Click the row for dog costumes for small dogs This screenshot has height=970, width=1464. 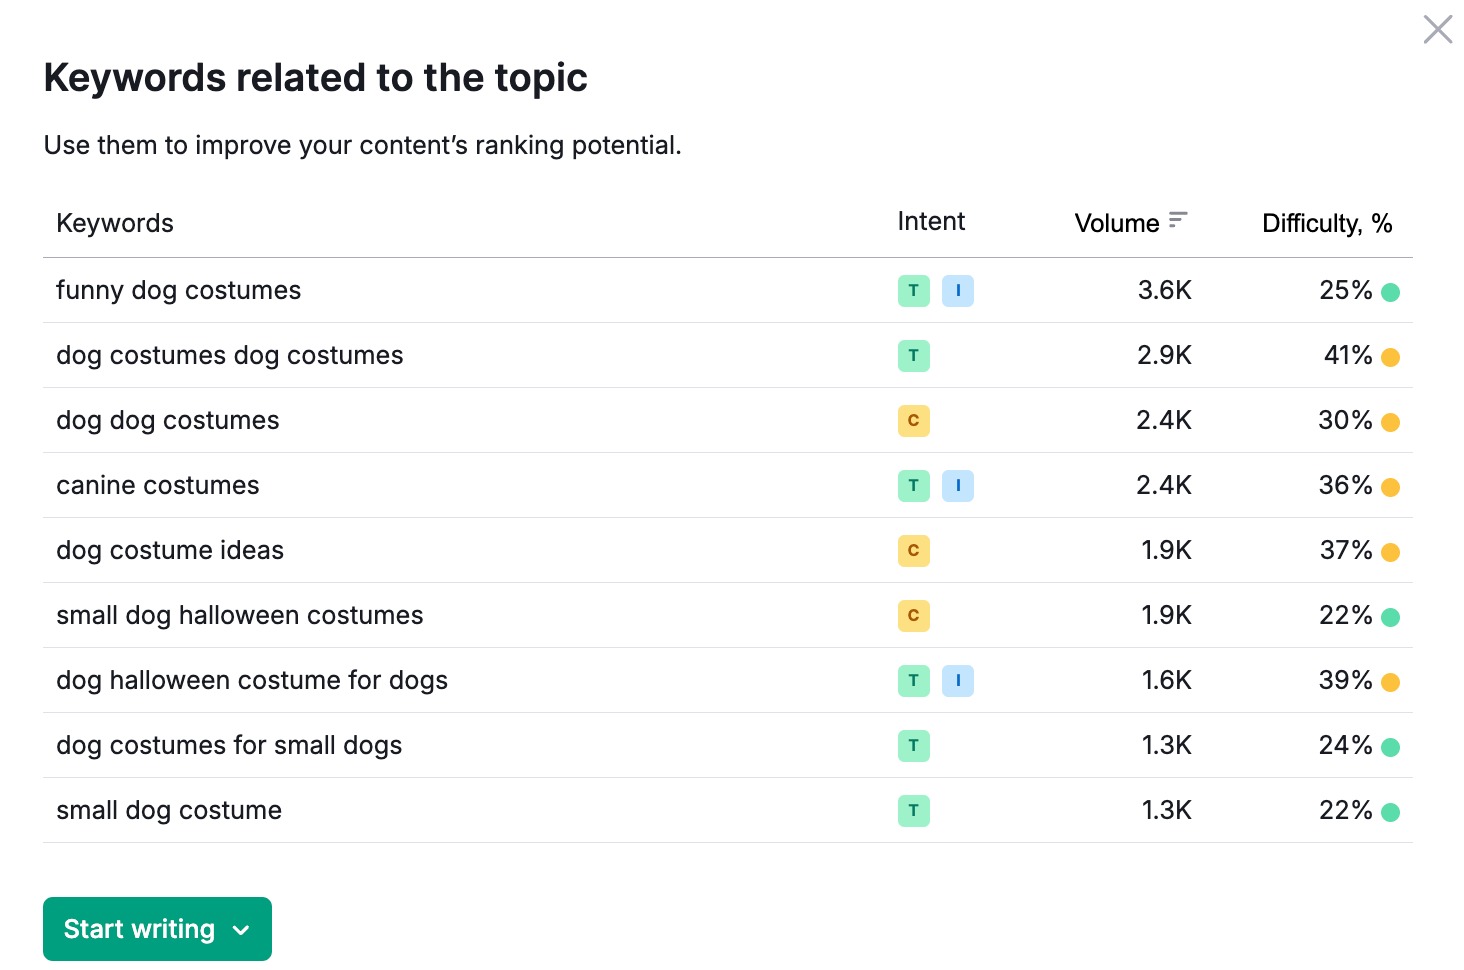(229, 745)
